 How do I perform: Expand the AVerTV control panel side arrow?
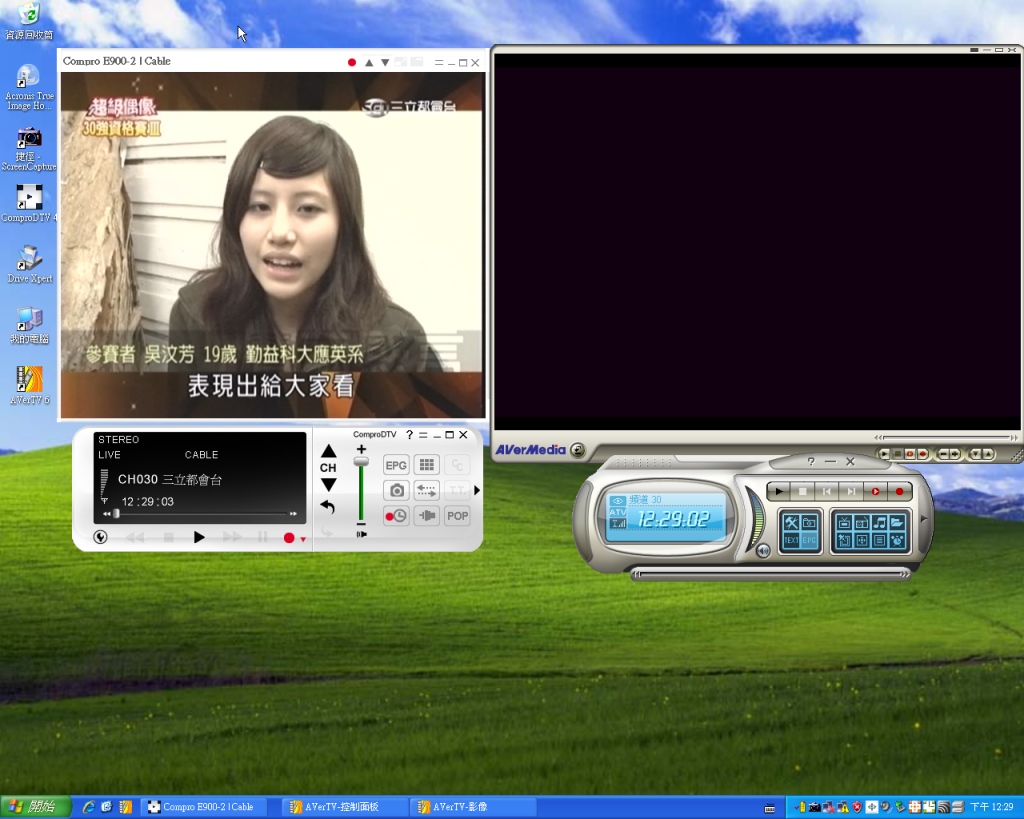923,519
